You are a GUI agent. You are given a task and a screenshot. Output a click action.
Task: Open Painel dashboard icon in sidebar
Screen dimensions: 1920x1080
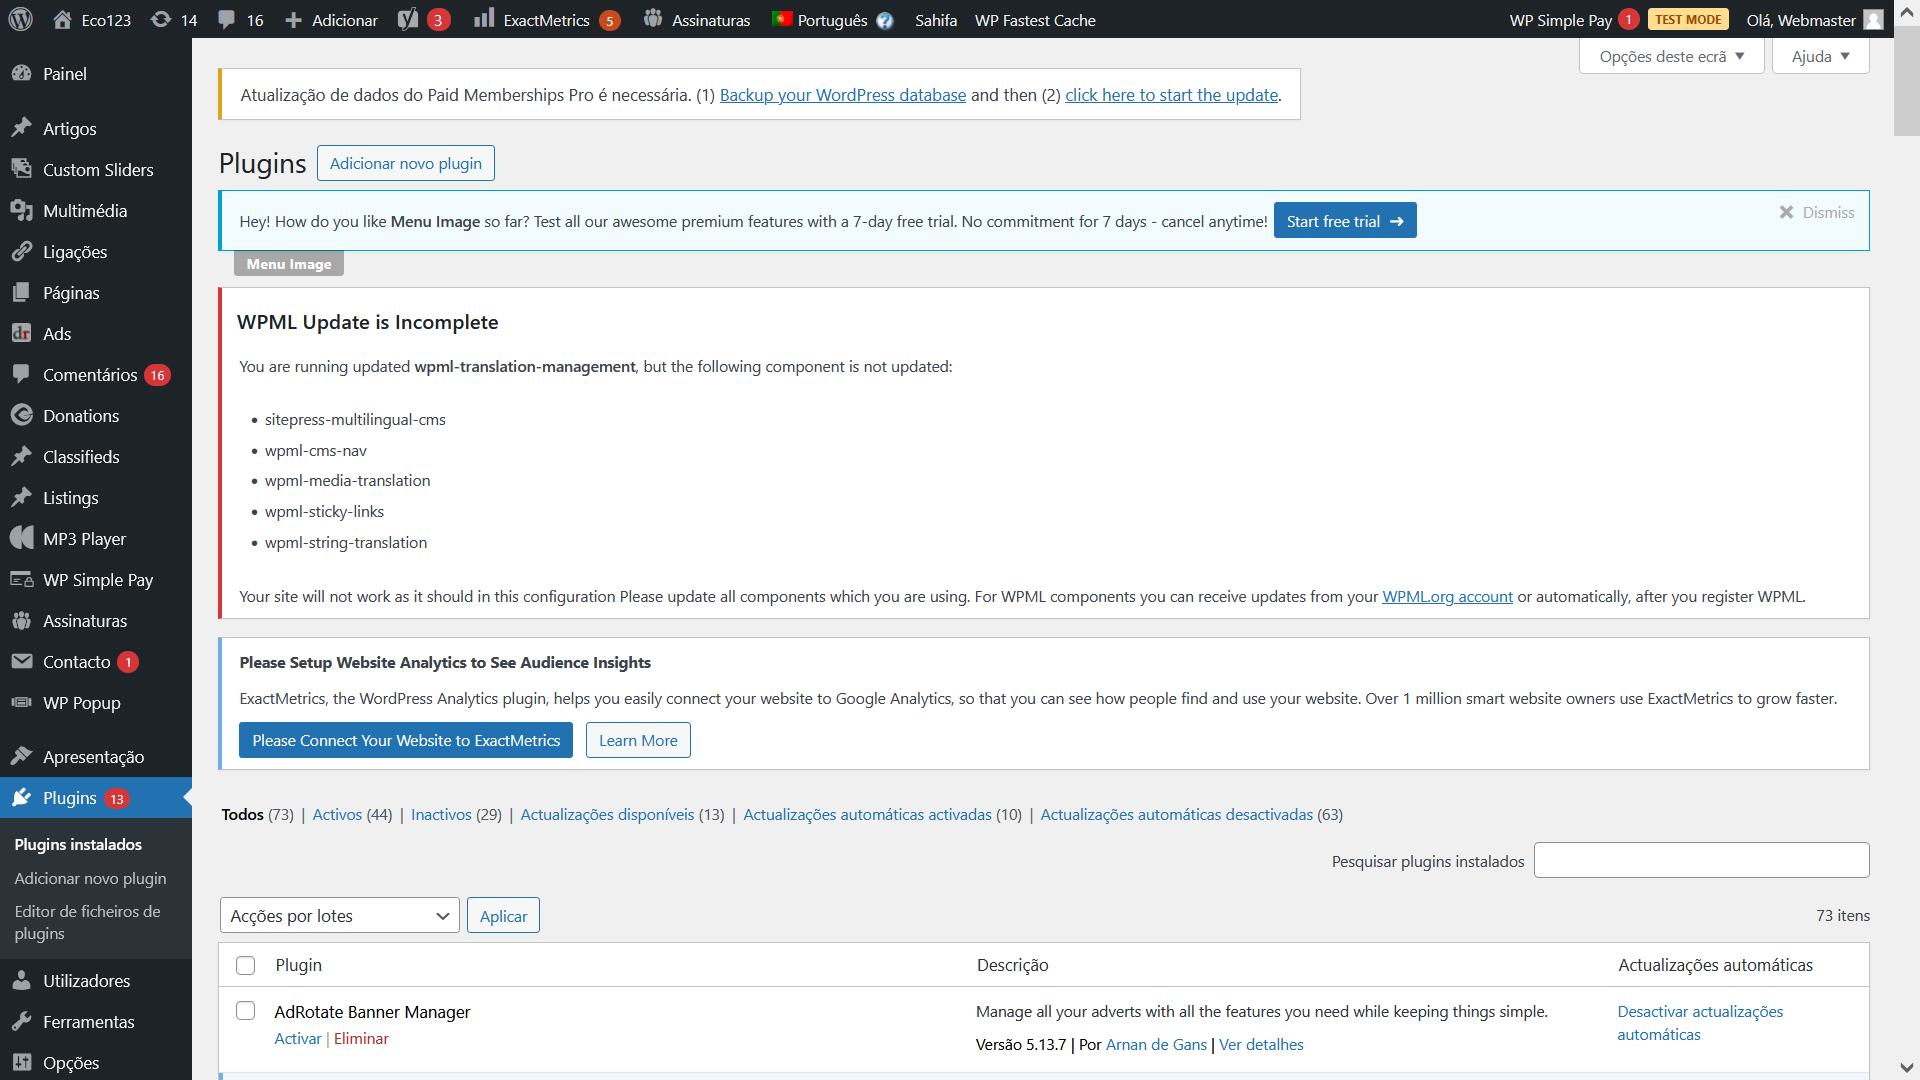tap(22, 73)
